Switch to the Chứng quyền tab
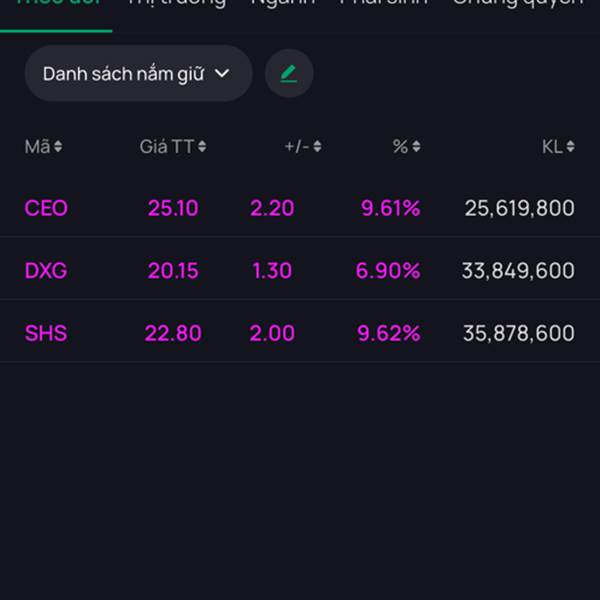 click(517, 4)
